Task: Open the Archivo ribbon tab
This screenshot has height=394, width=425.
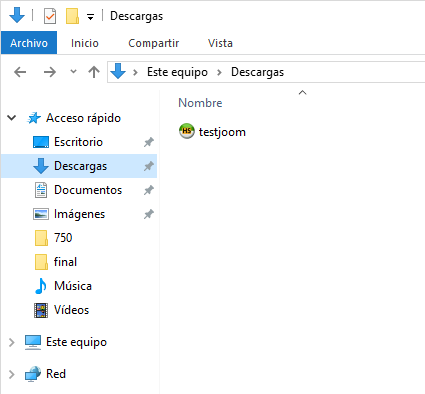Action: 29,43
